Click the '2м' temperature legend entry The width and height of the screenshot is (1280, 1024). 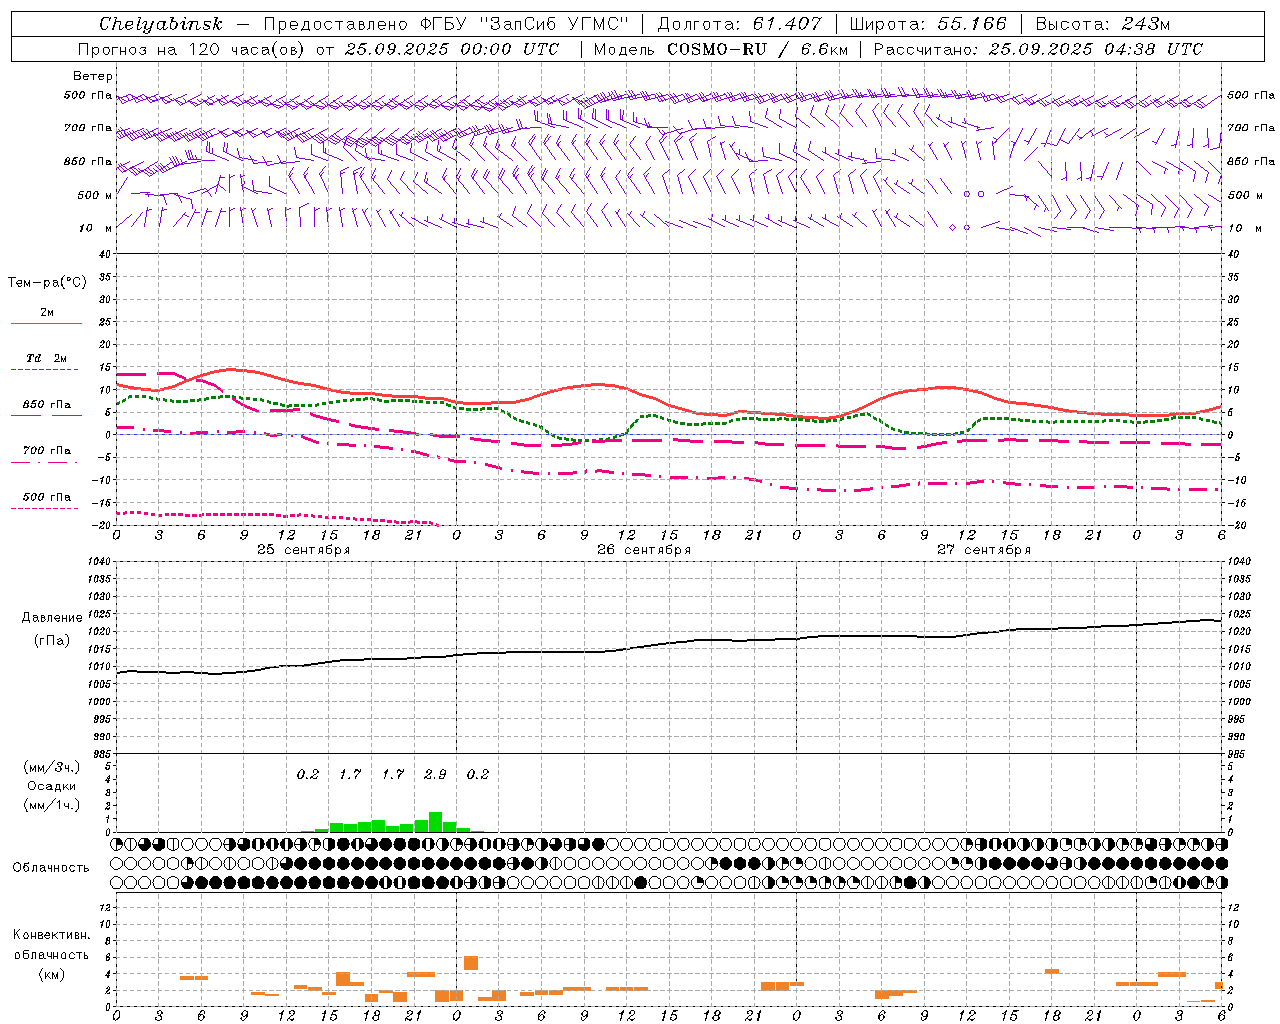[47, 313]
